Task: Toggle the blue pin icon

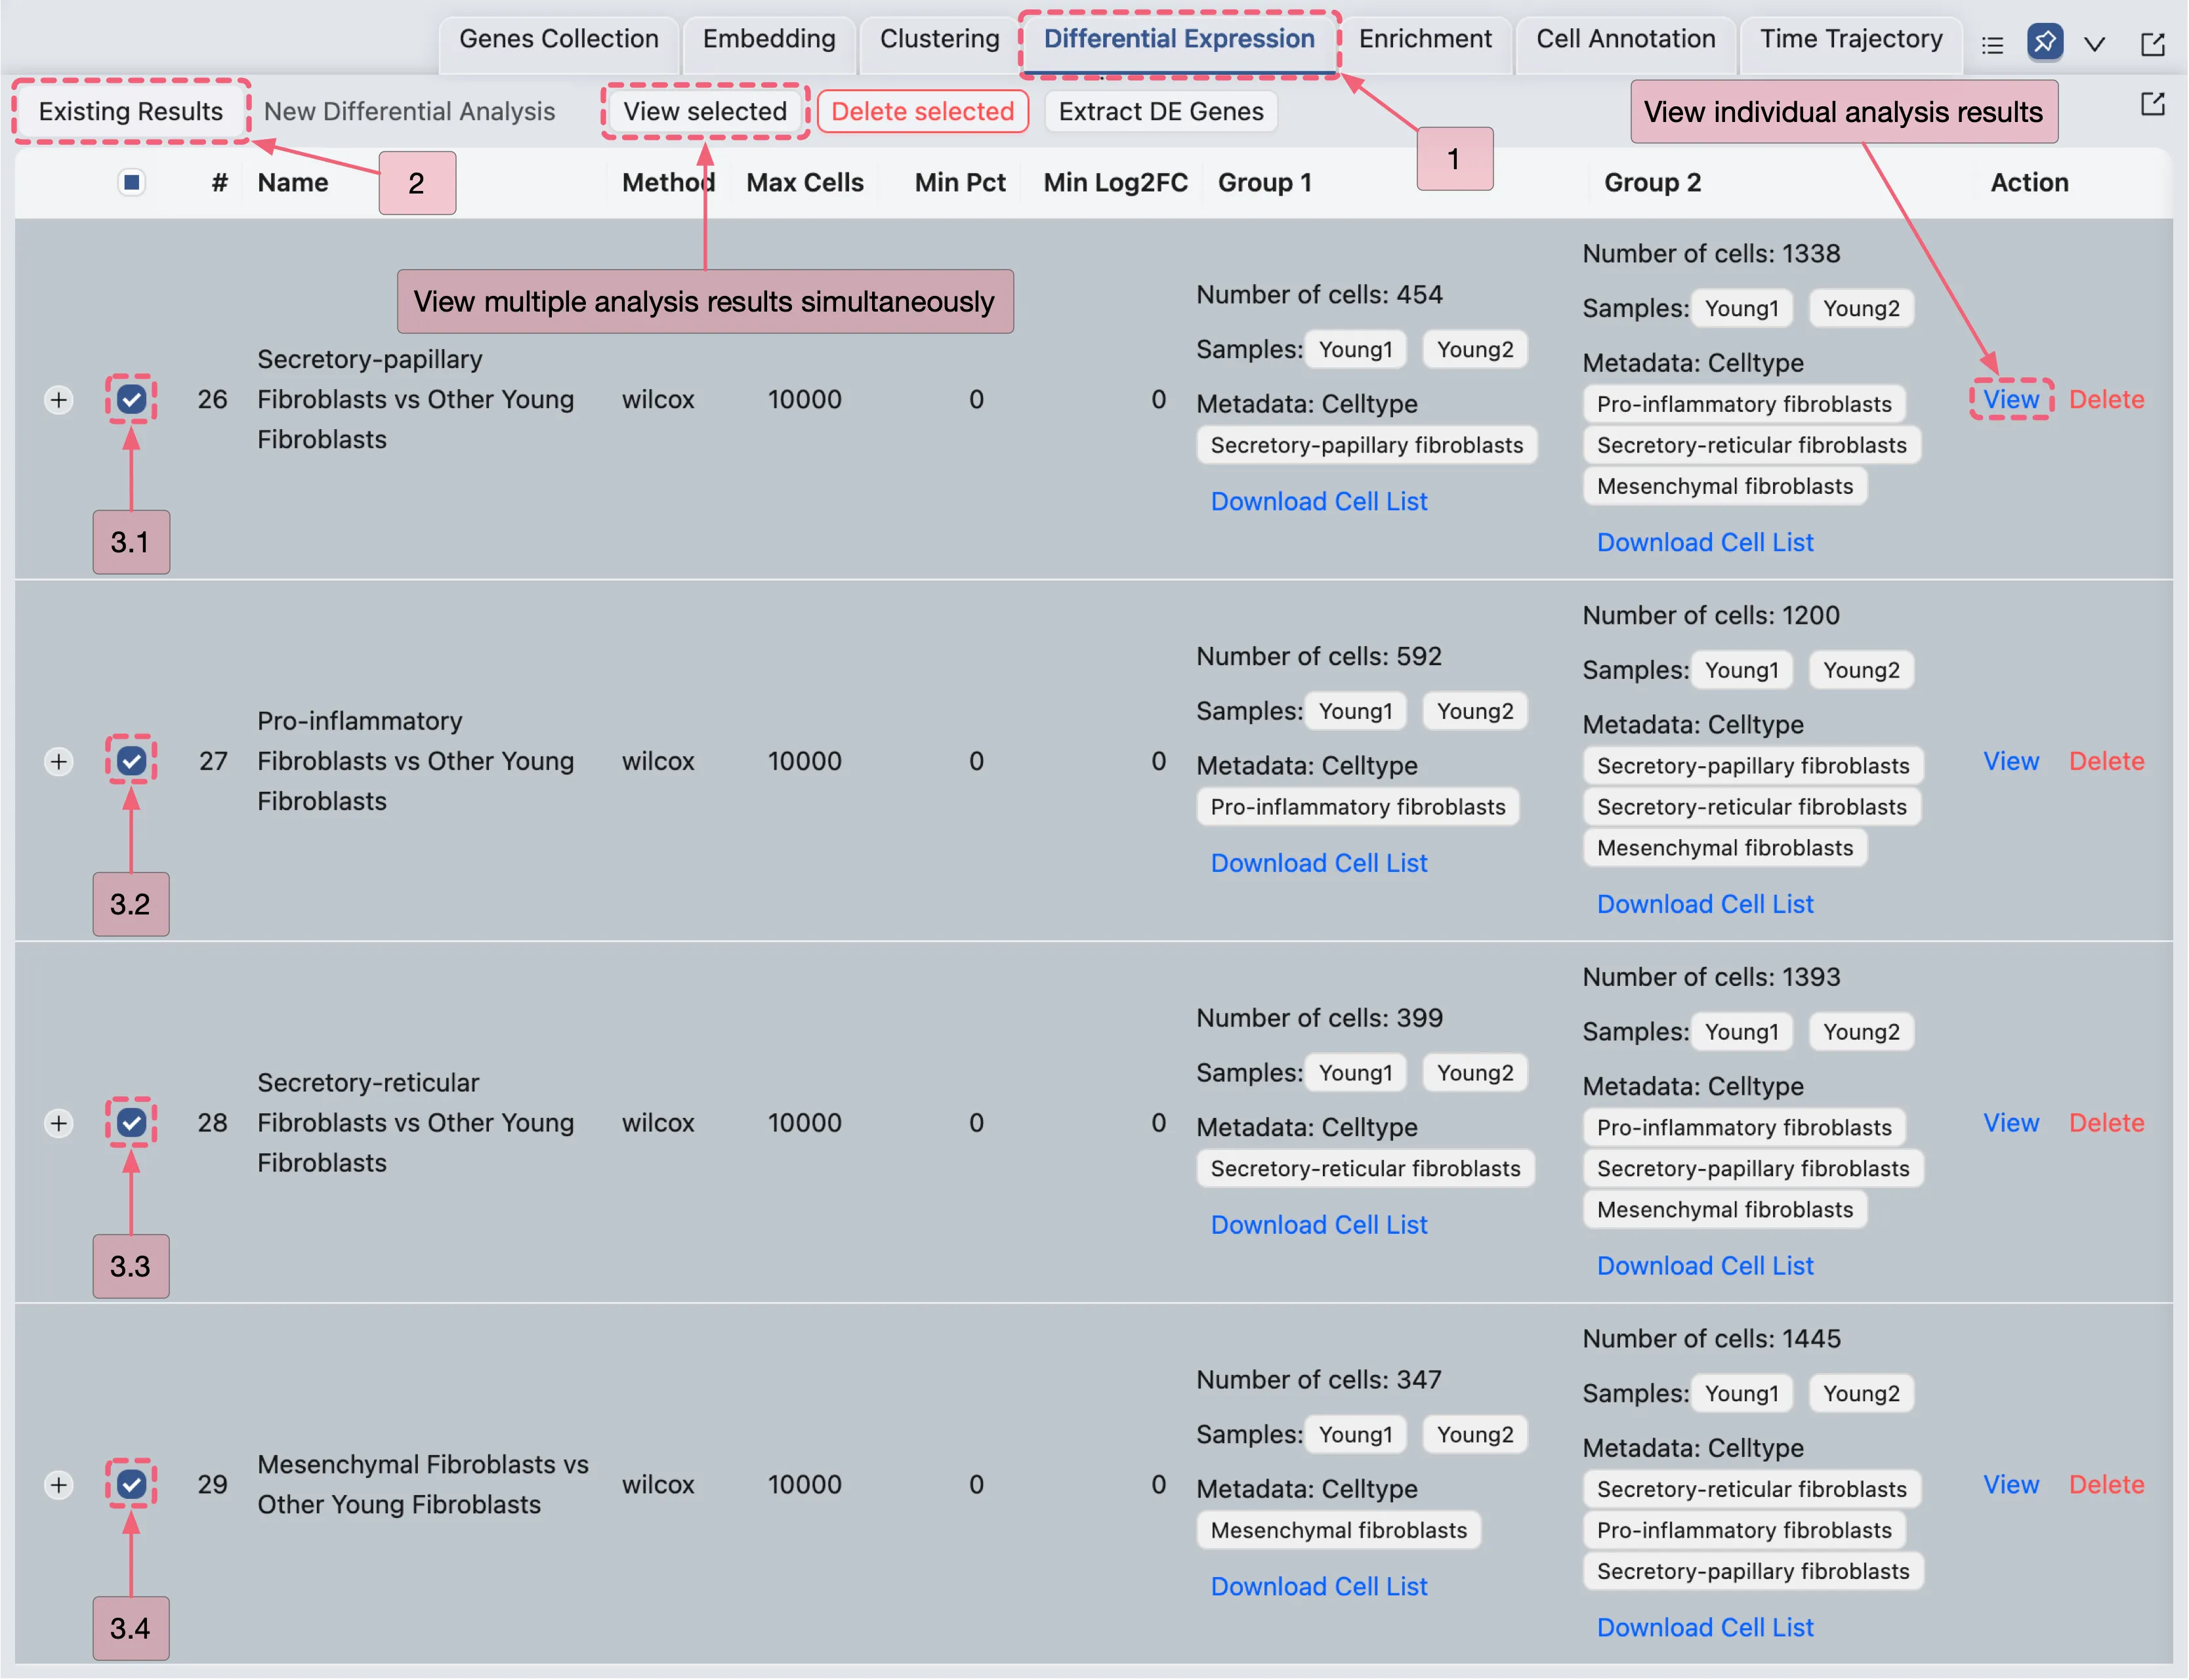Action: (x=2045, y=42)
